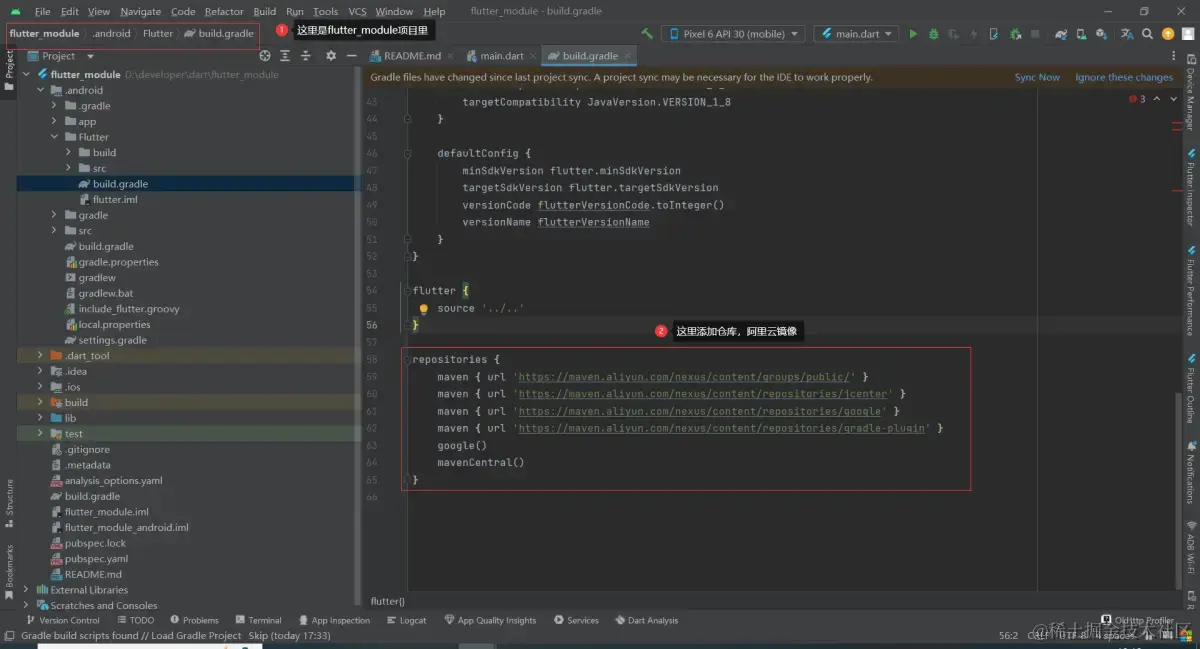Toggle code fold at flutter block
Image resolution: width=1200 pixels, height=649 pixels.
[407, 291]
